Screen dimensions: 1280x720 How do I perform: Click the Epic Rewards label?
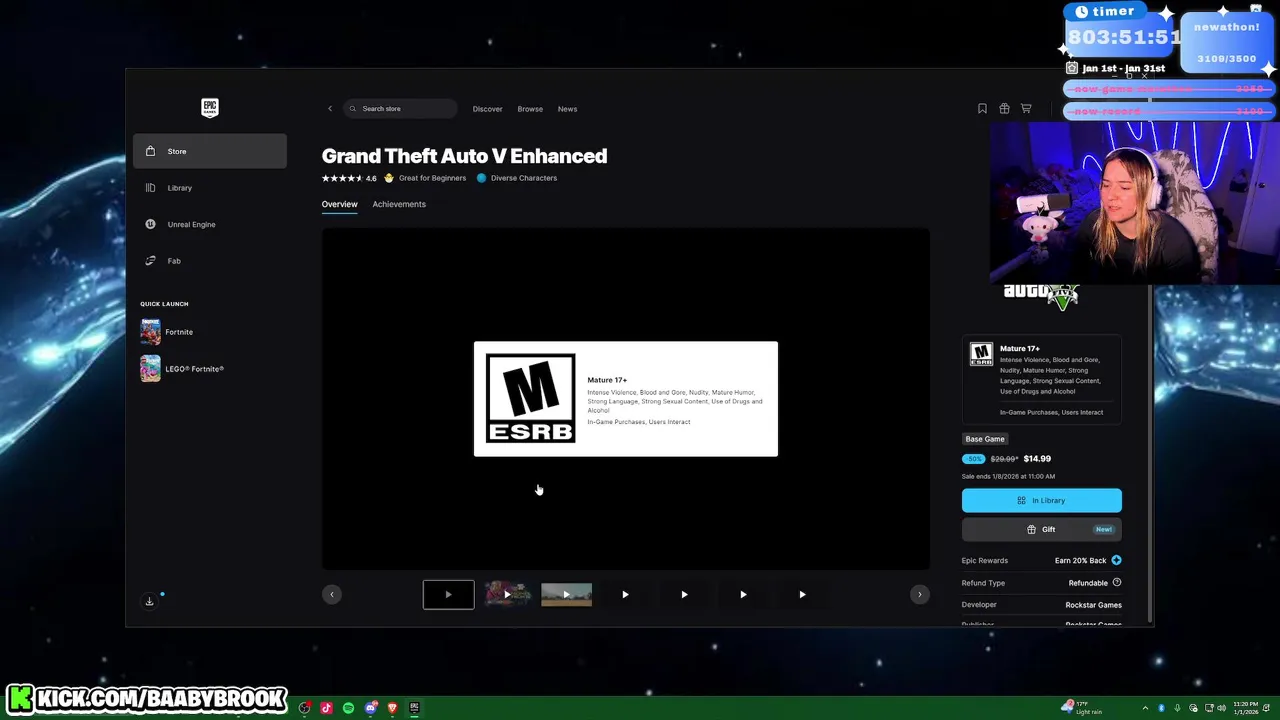tap(985, 561)
